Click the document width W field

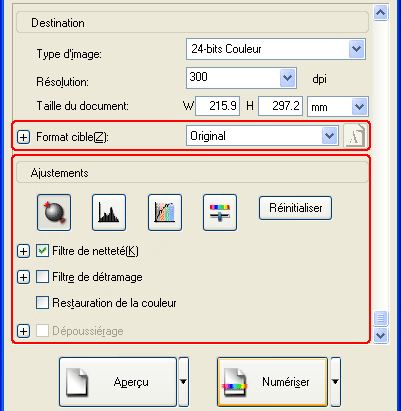217,106
